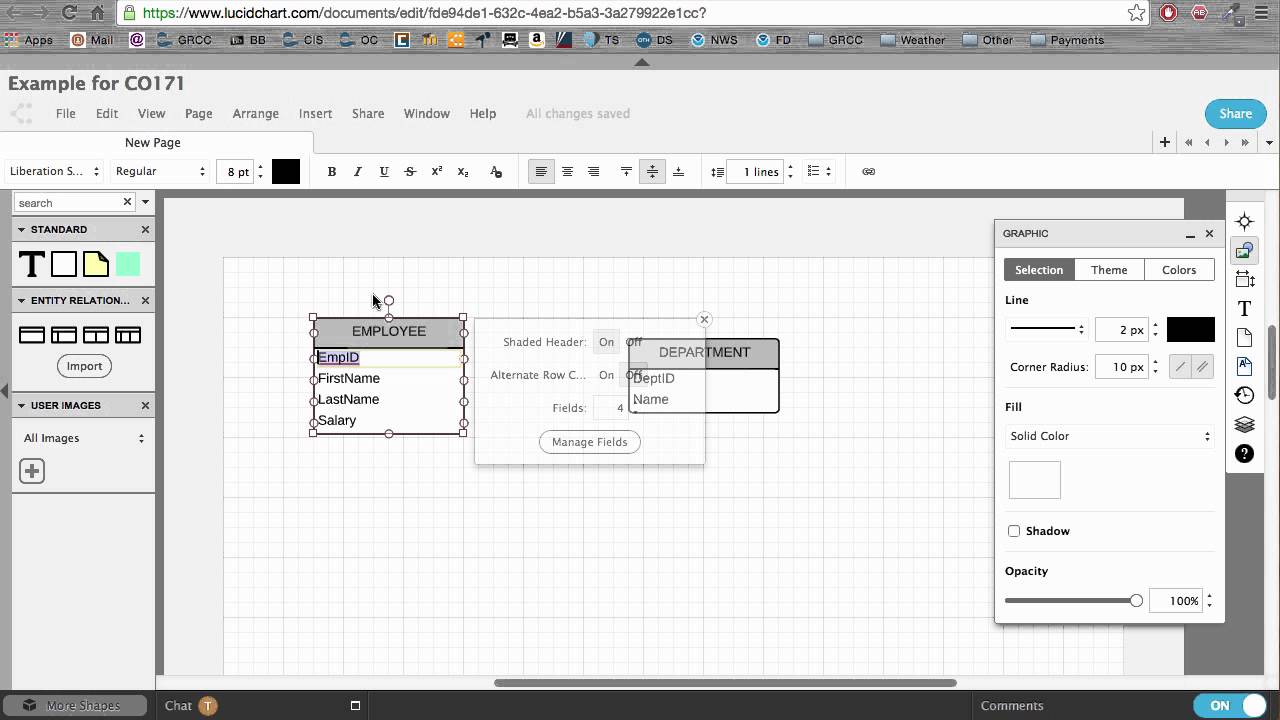Click the Import button
Viewport: 1280px width, 720px height.
[84, 366]
